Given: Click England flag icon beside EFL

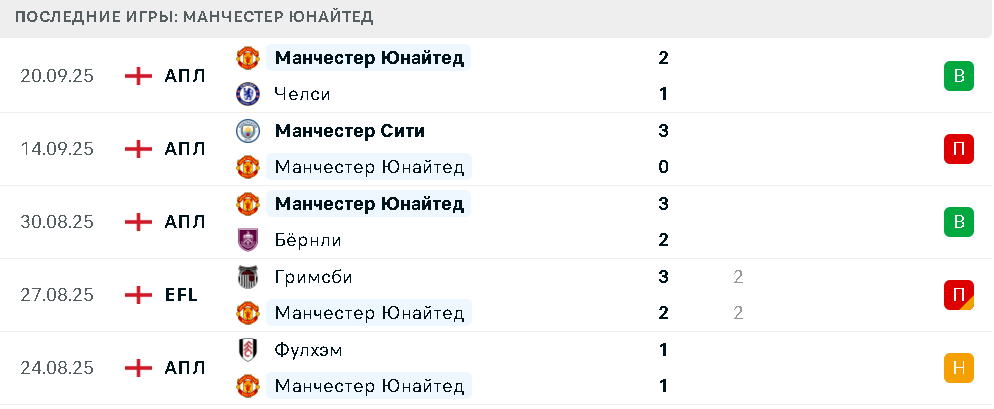Looking at the screenshot, I should coord(138,295).
